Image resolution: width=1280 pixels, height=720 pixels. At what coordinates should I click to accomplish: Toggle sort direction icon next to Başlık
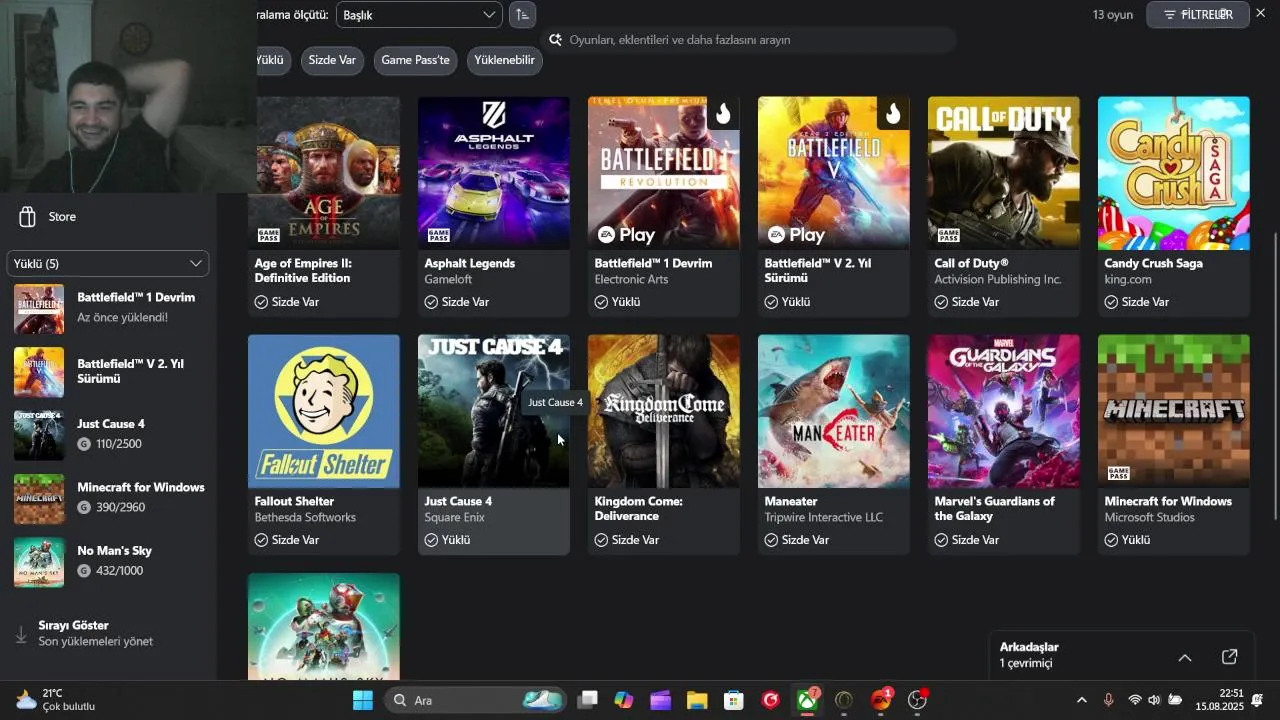coord(522,15)
